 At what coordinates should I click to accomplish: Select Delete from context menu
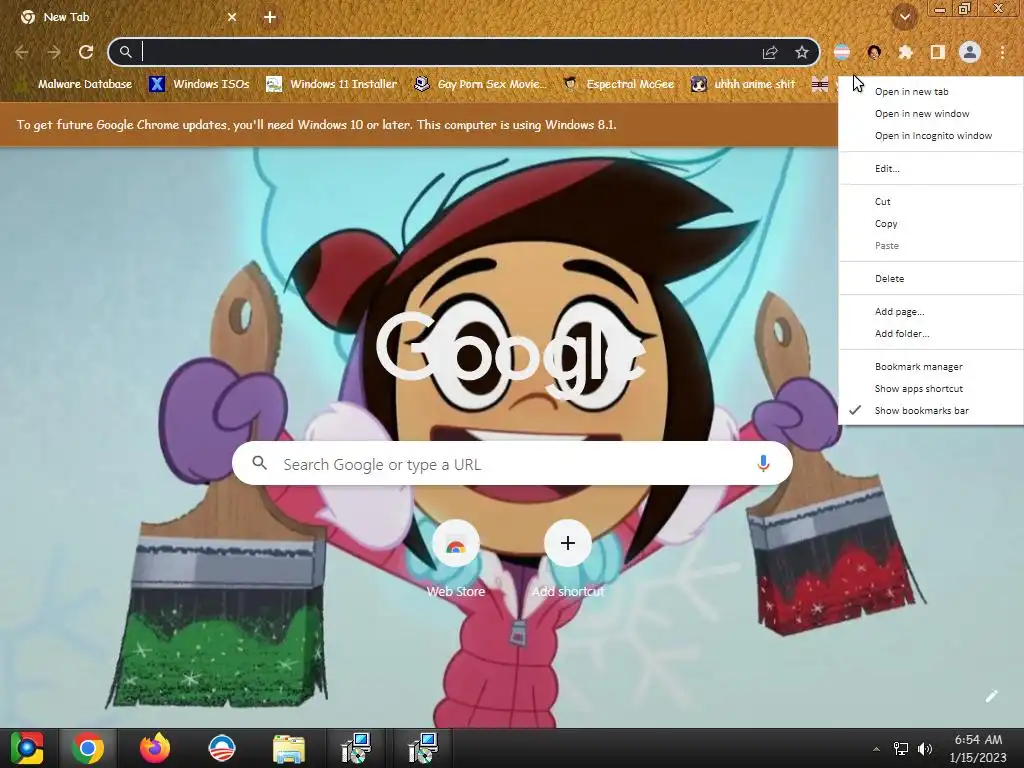[x=931, y=279]
